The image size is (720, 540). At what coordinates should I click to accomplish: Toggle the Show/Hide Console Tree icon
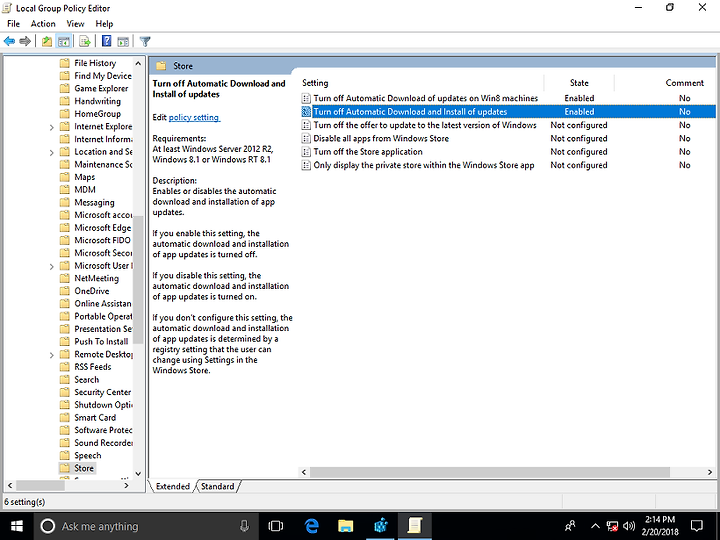[63, 41]
